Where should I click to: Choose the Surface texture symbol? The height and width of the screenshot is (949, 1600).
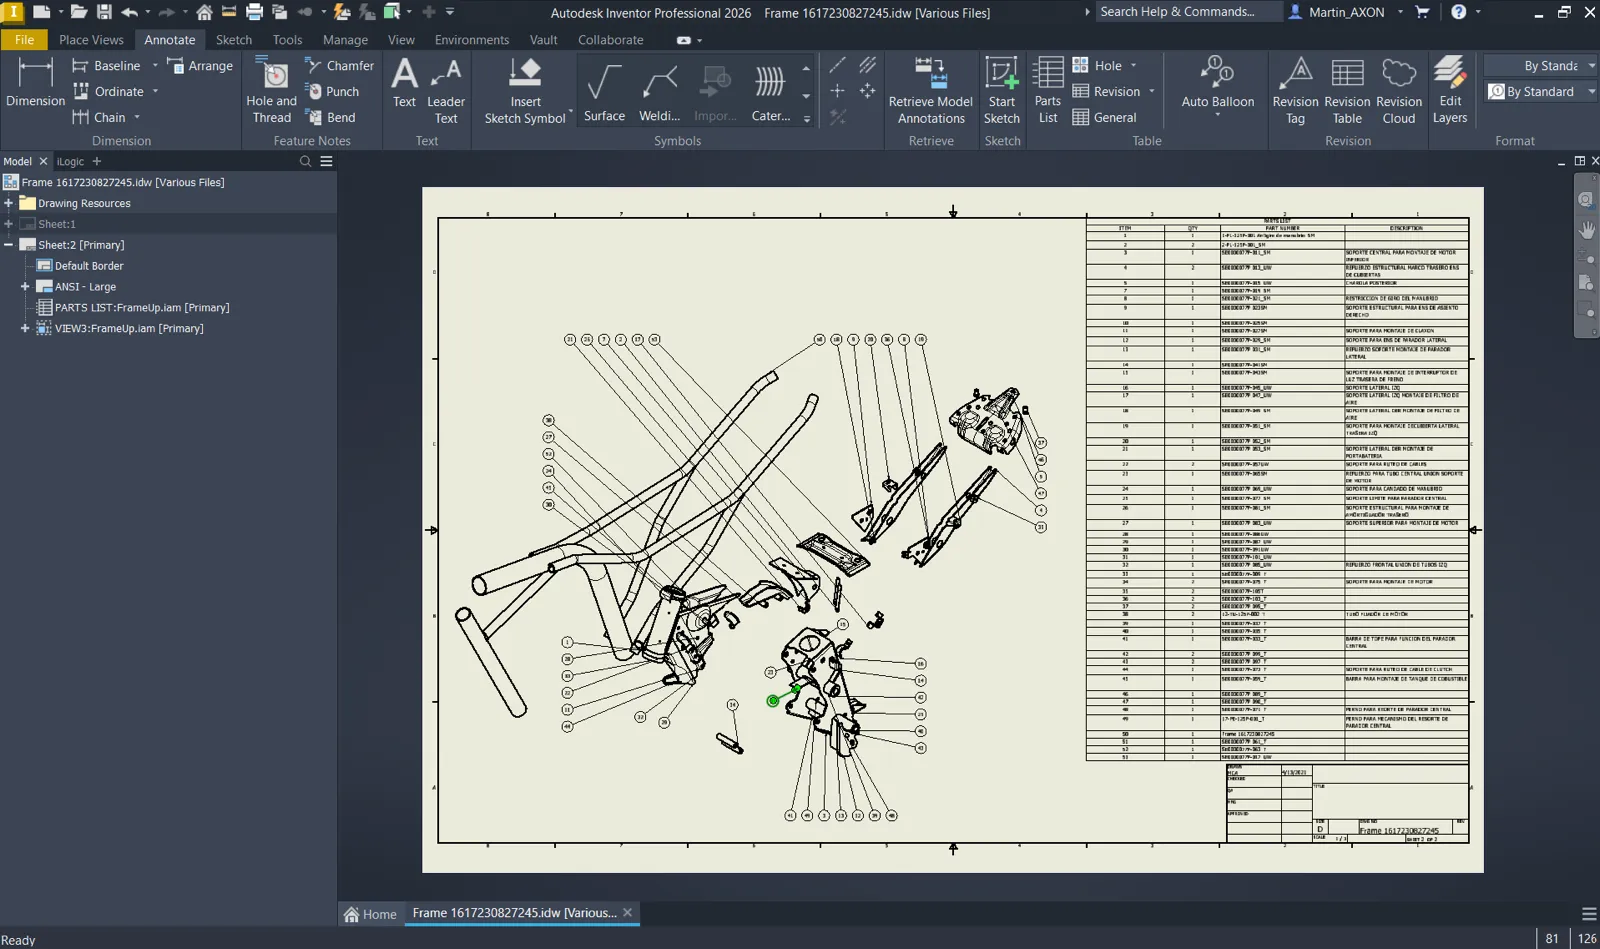(x=604, y=91)
